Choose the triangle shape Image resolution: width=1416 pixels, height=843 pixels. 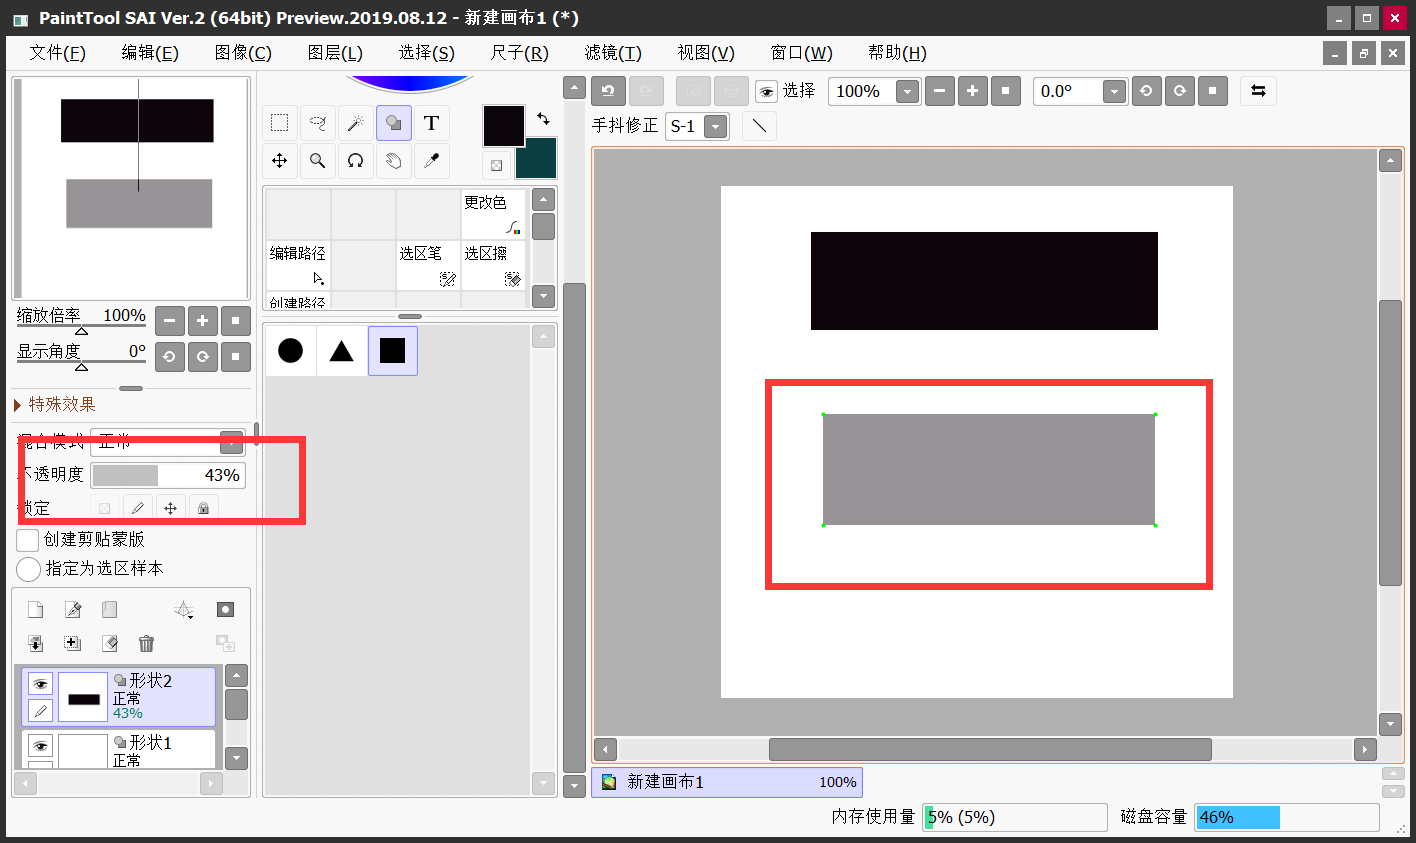[x=342, y=350]
